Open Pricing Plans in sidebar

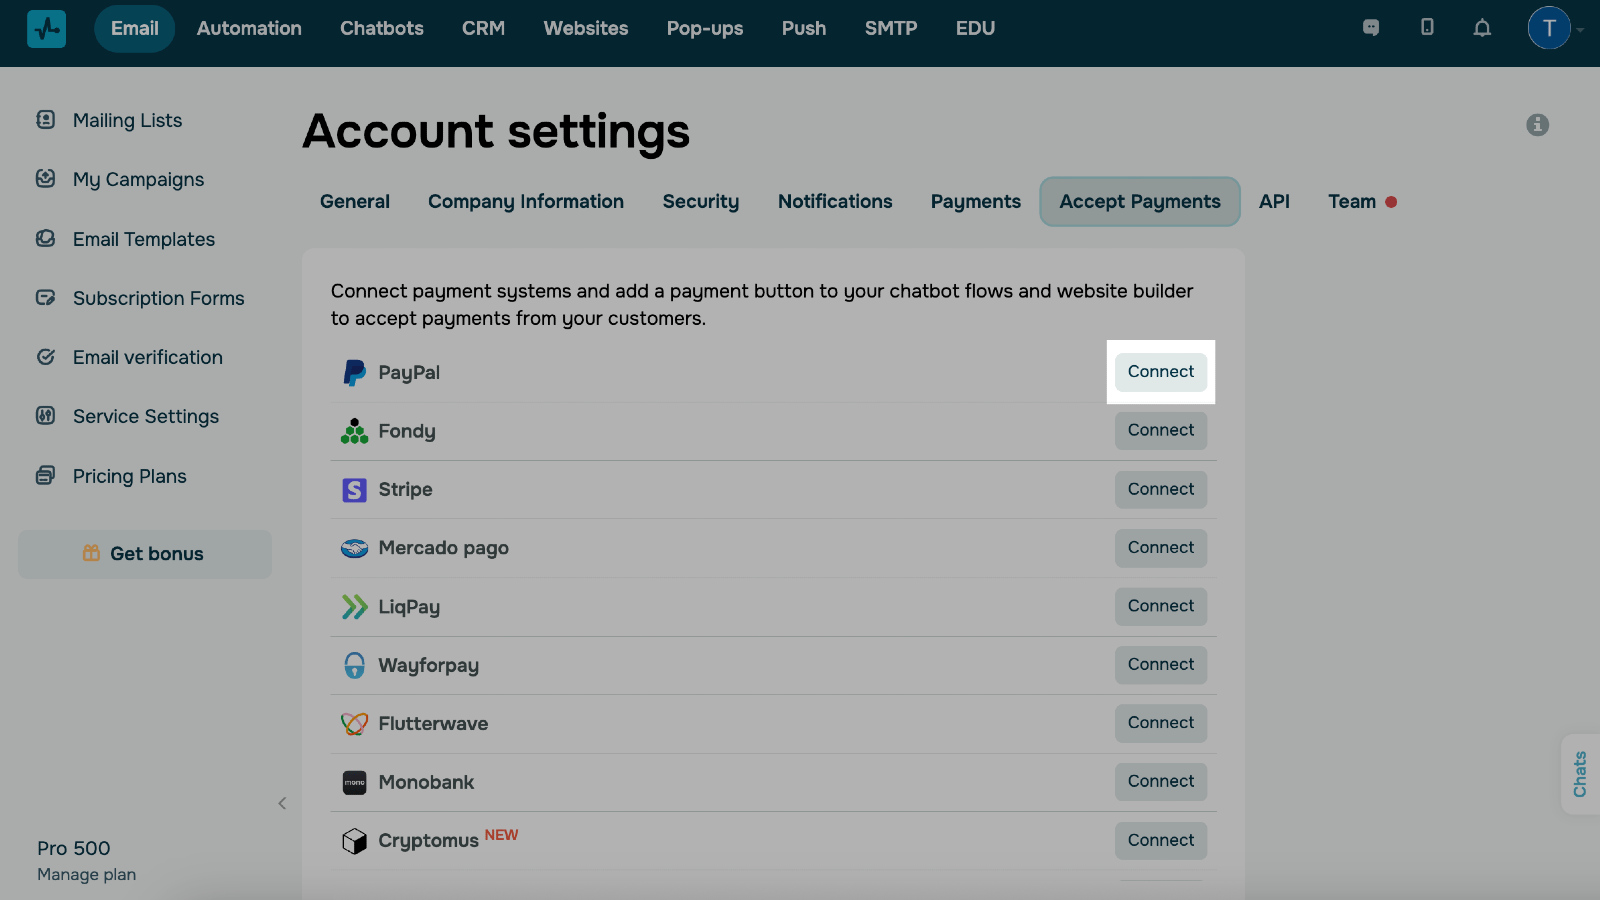click(x=129, y=476)
